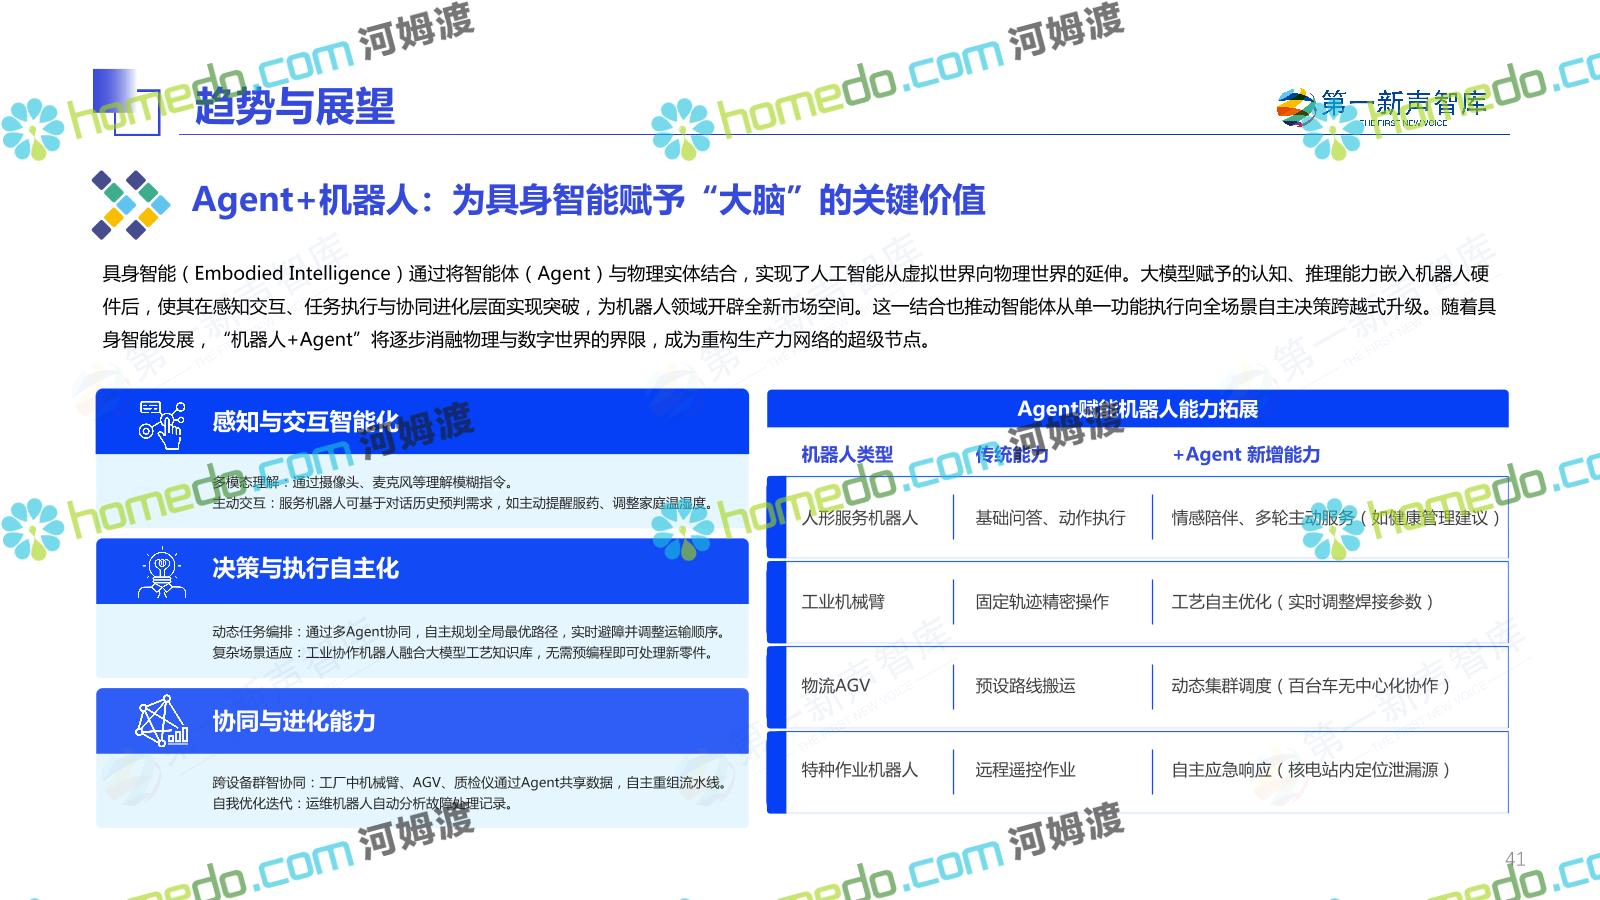Screen dimensions: 1600x900
Task: Click the network graph icon beside 协同与进化能力
Action: click(162, 721)
